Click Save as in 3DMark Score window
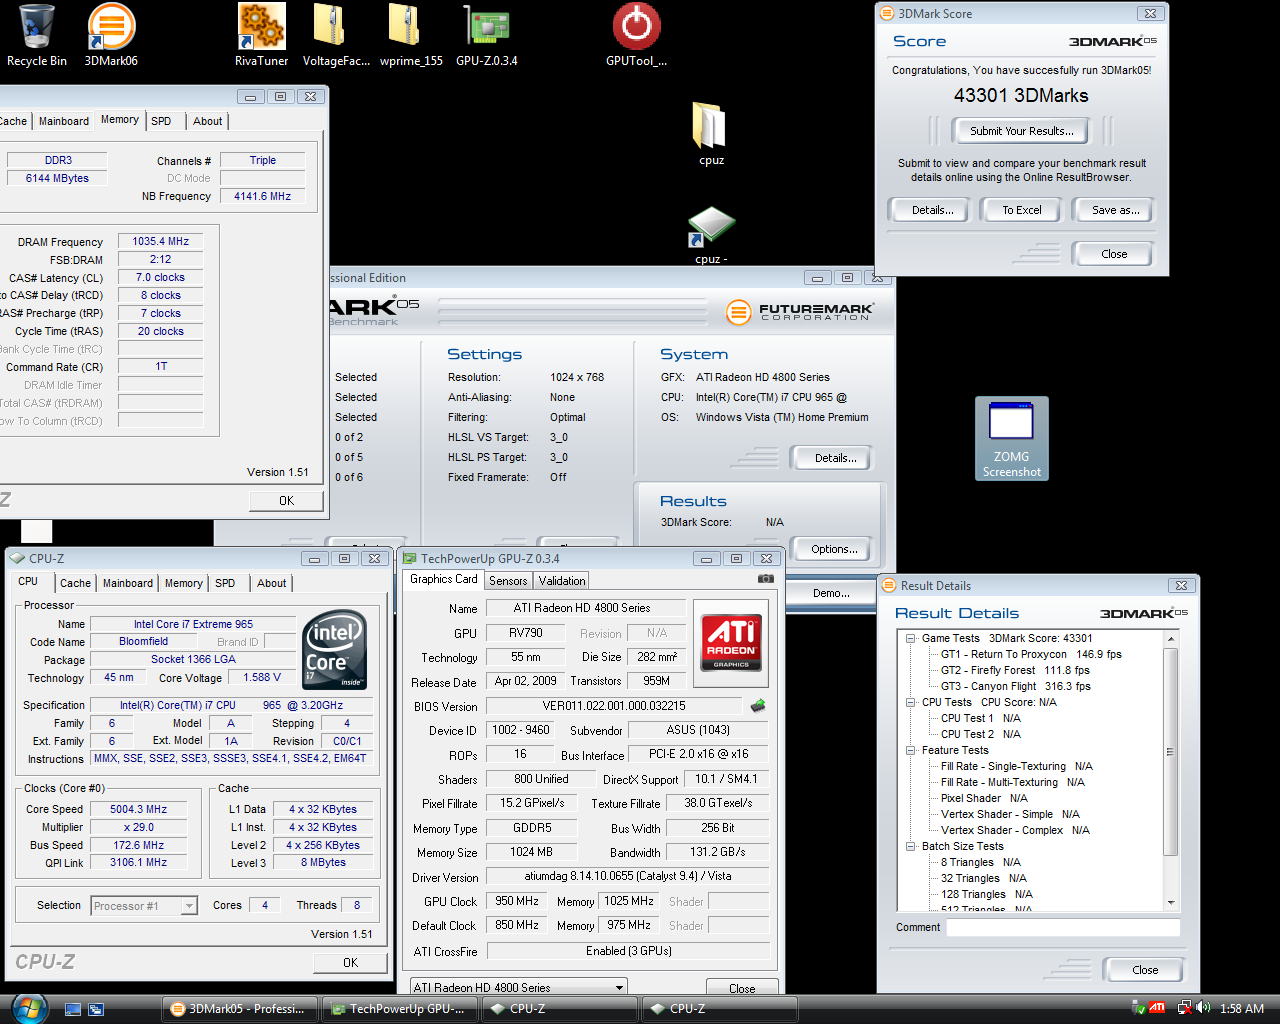 pyautogui.click(x=1115, y=210)
